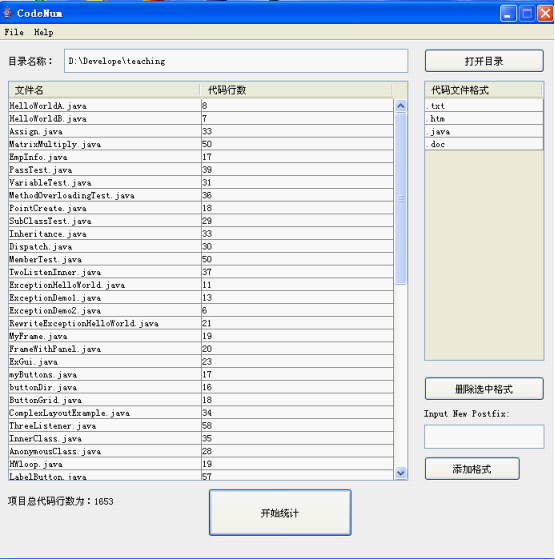Click the table scrollbar down arrow
The height and width of the screenshot is (560, 555).
click(x=401, y=473)
